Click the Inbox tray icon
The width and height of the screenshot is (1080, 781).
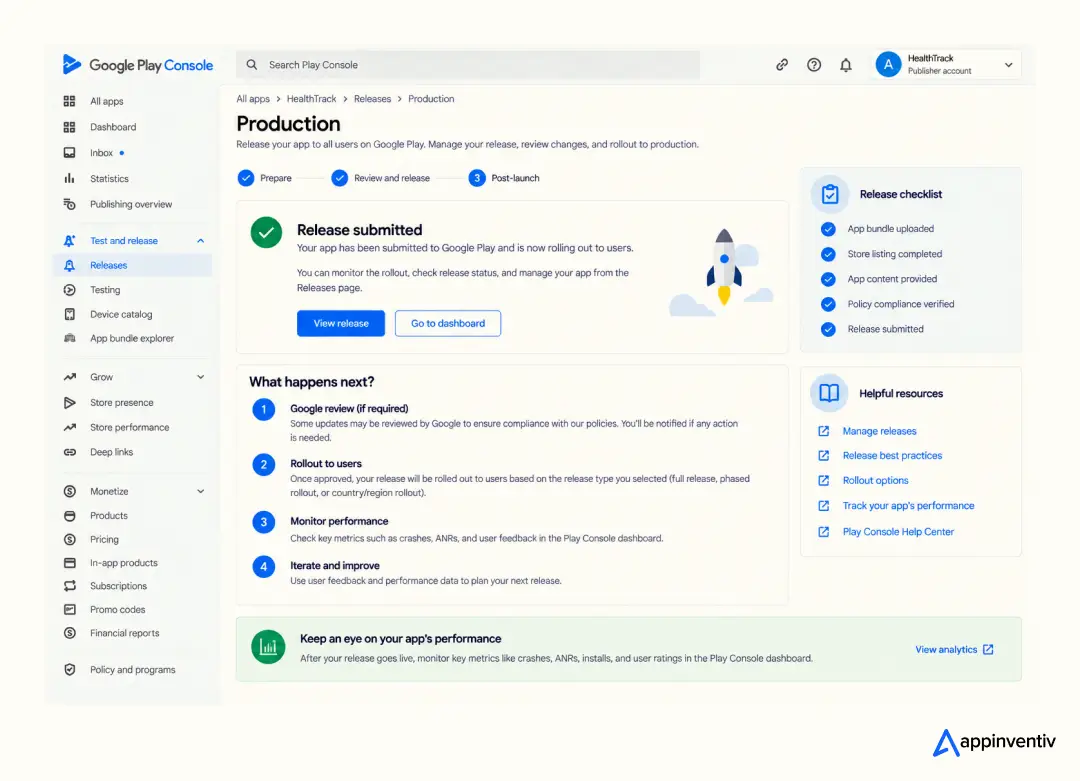click(x=70, y=153)
